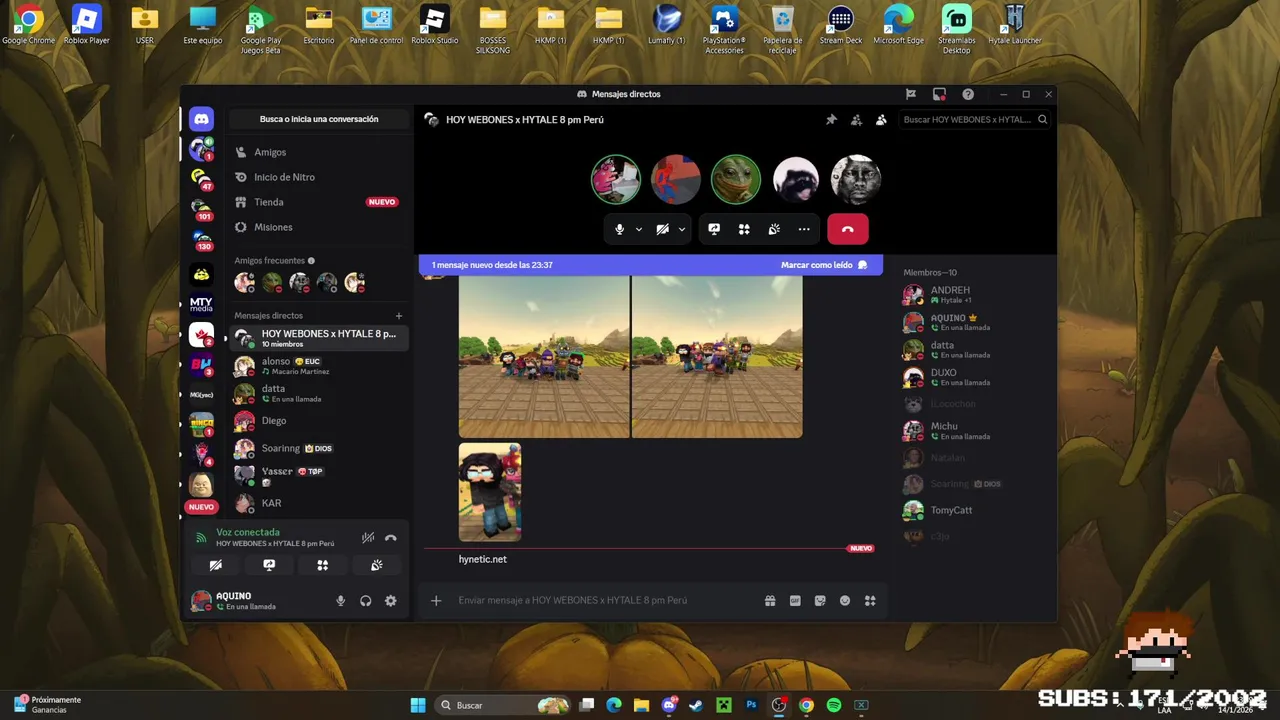
Task: Mute microphone in the user panel
Action: point(341,601)
